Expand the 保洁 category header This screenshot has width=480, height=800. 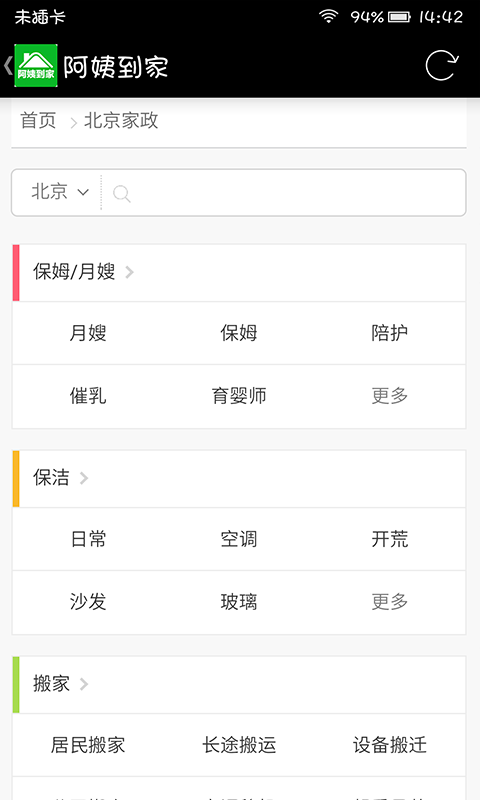(x=239, y=479)
